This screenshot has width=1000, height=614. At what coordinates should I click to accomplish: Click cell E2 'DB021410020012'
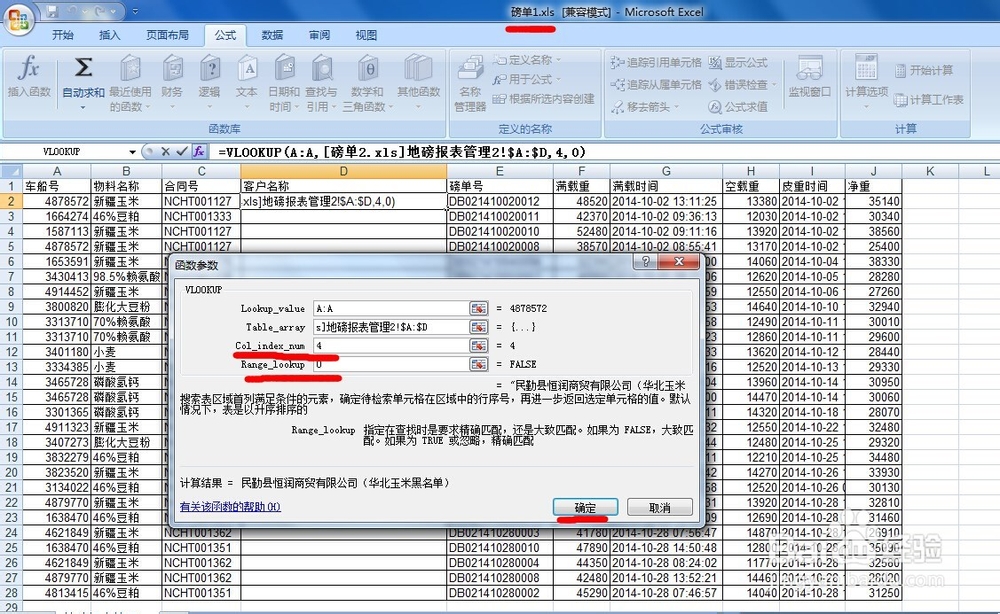(499, 201)
